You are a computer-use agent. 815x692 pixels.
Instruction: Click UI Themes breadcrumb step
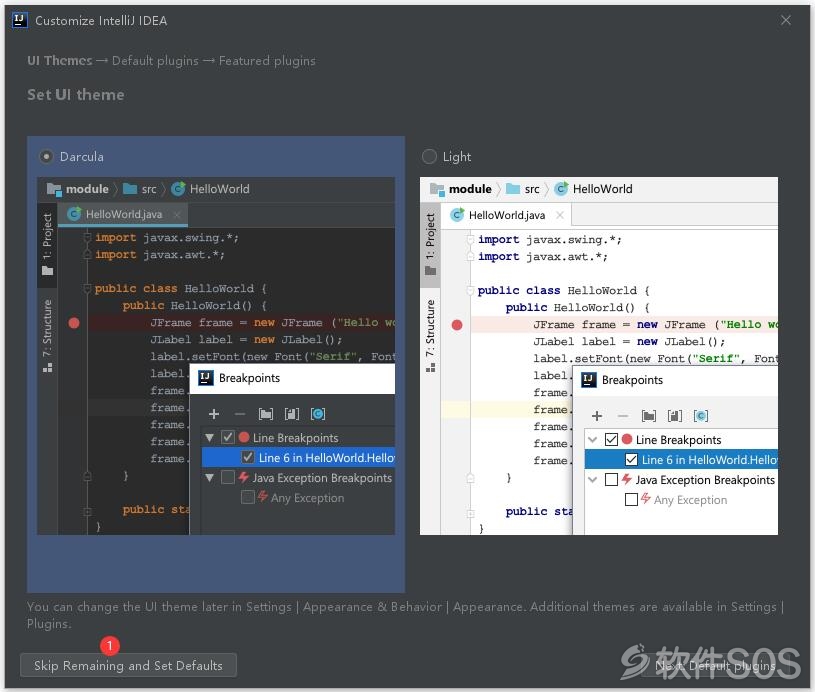59,61
